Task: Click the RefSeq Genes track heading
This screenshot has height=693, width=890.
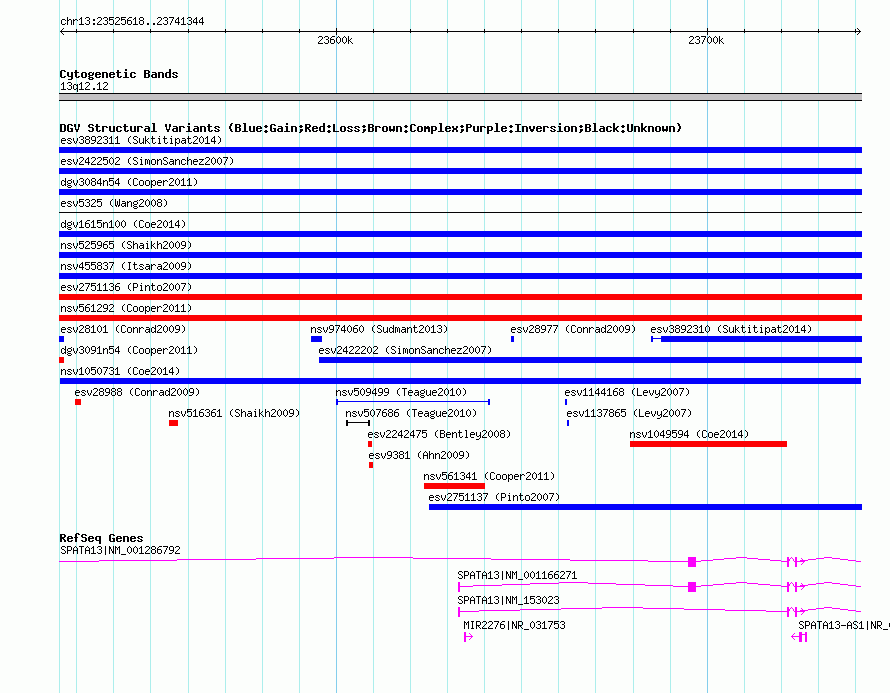Action: tap(101, 538)
